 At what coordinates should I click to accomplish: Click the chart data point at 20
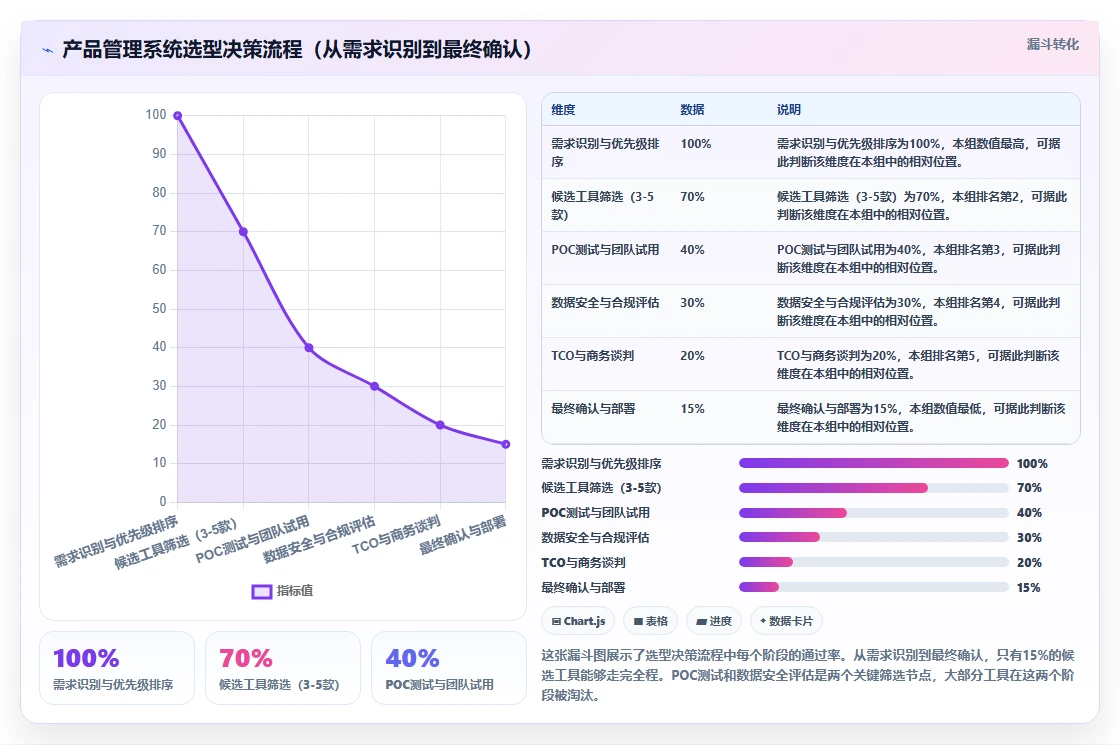(440, 425)
